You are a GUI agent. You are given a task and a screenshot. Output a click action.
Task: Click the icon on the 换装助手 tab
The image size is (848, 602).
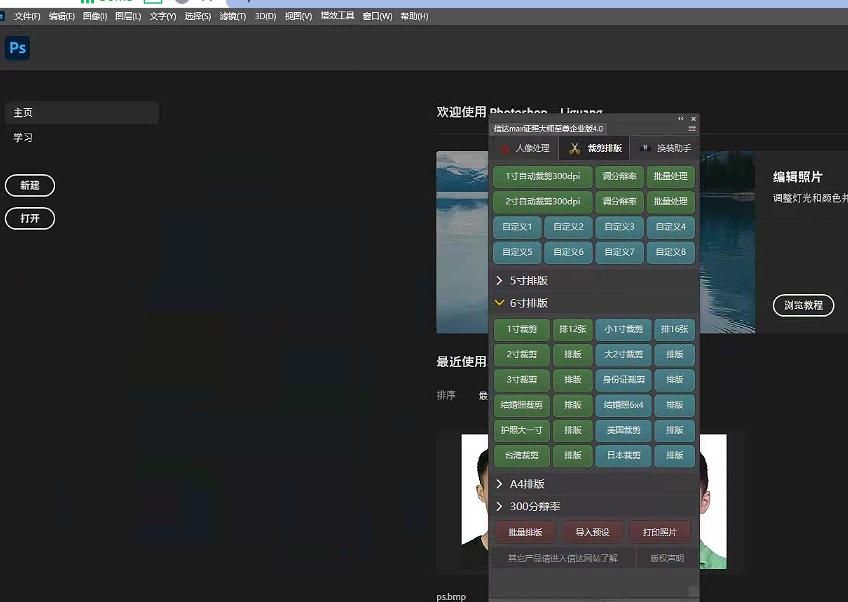pyautogui.click(x=644, y=148)
